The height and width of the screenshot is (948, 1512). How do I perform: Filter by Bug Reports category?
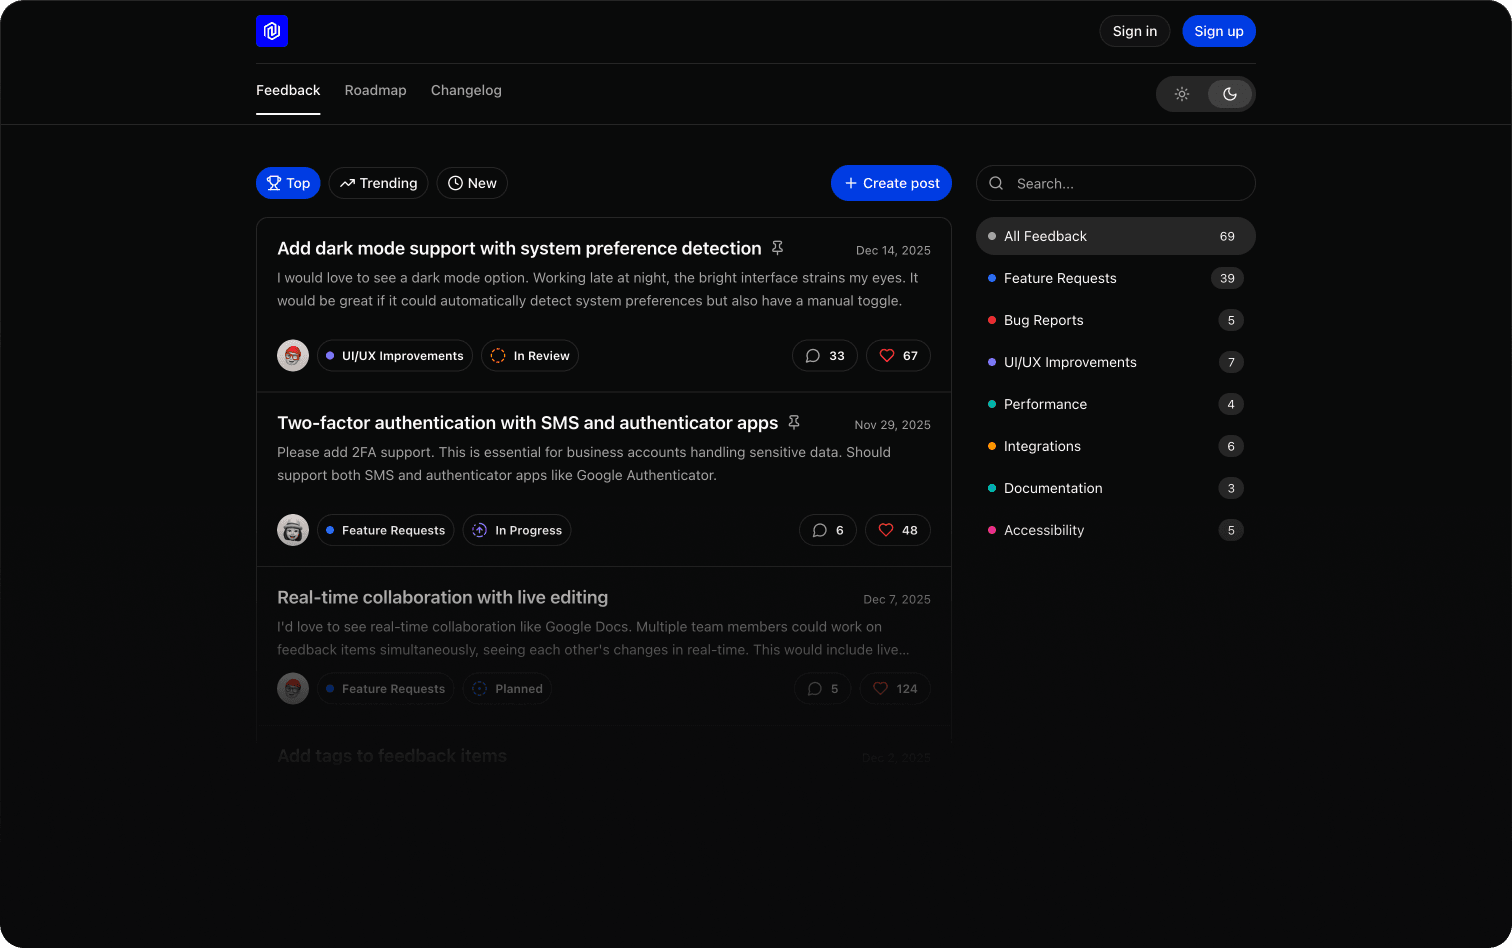click(x=1116, y=320)
